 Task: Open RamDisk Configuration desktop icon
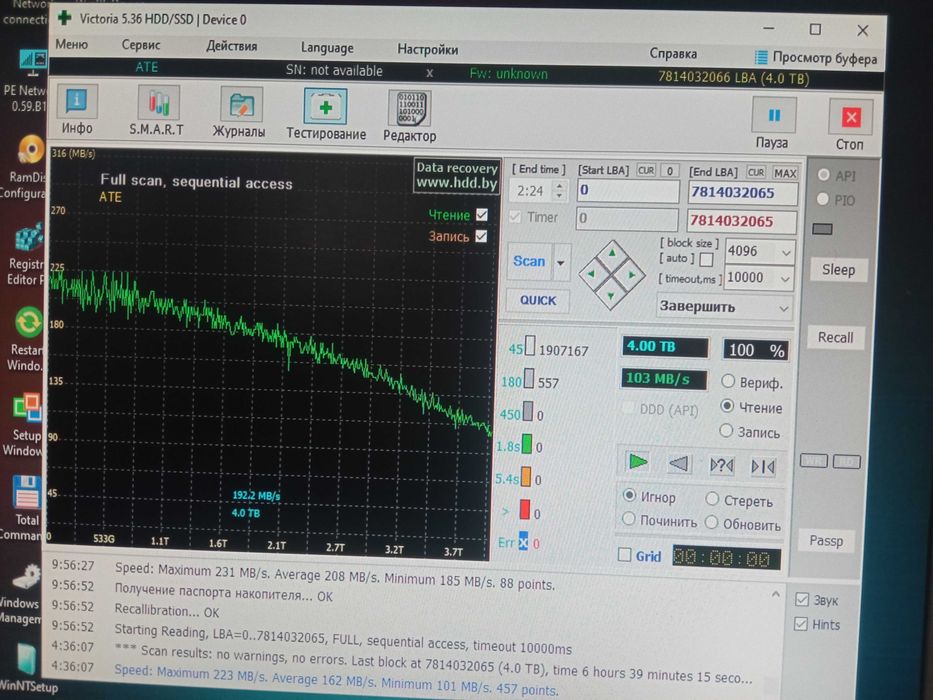tap(29, 167)
